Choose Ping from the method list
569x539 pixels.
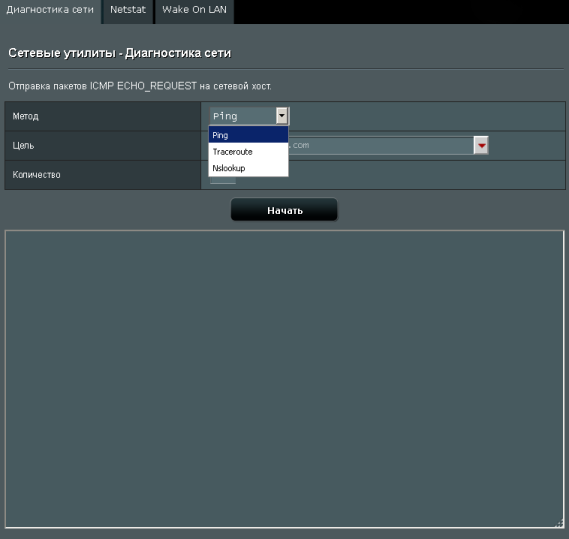pyautogui.click(x=248, y=135)
